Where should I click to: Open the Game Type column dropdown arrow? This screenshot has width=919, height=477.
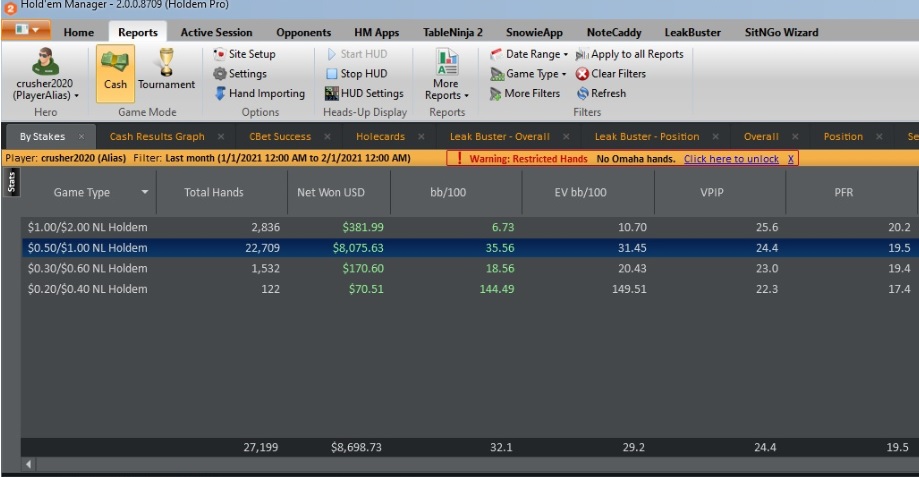[145, 192]
